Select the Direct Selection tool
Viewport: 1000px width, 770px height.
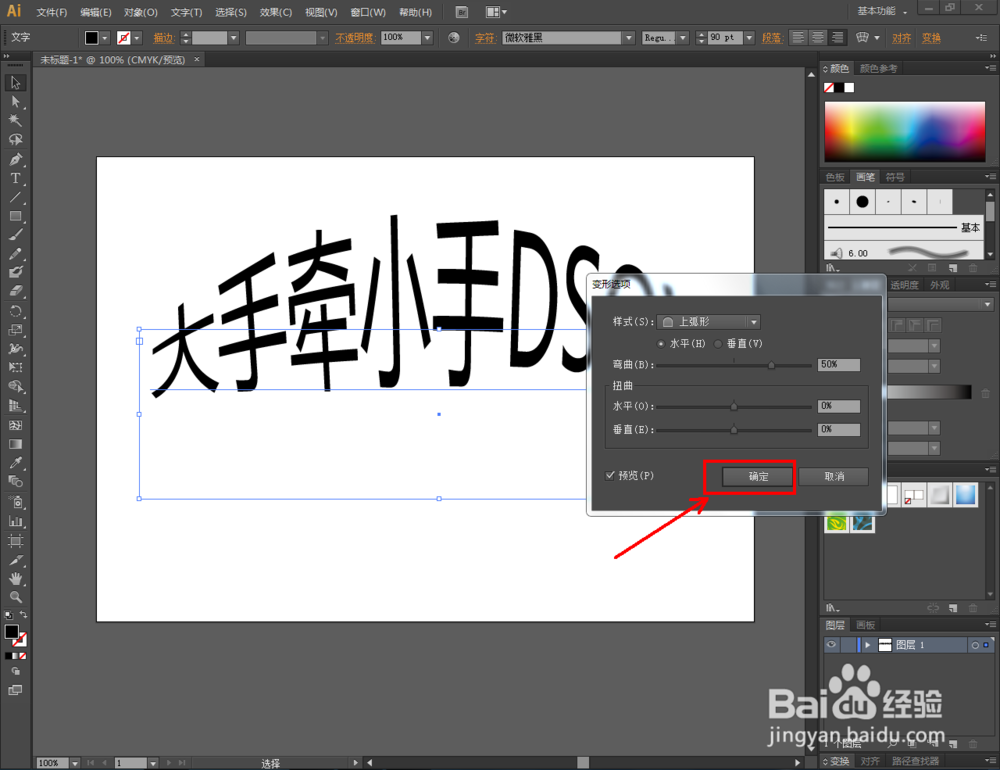click(15, 102)
